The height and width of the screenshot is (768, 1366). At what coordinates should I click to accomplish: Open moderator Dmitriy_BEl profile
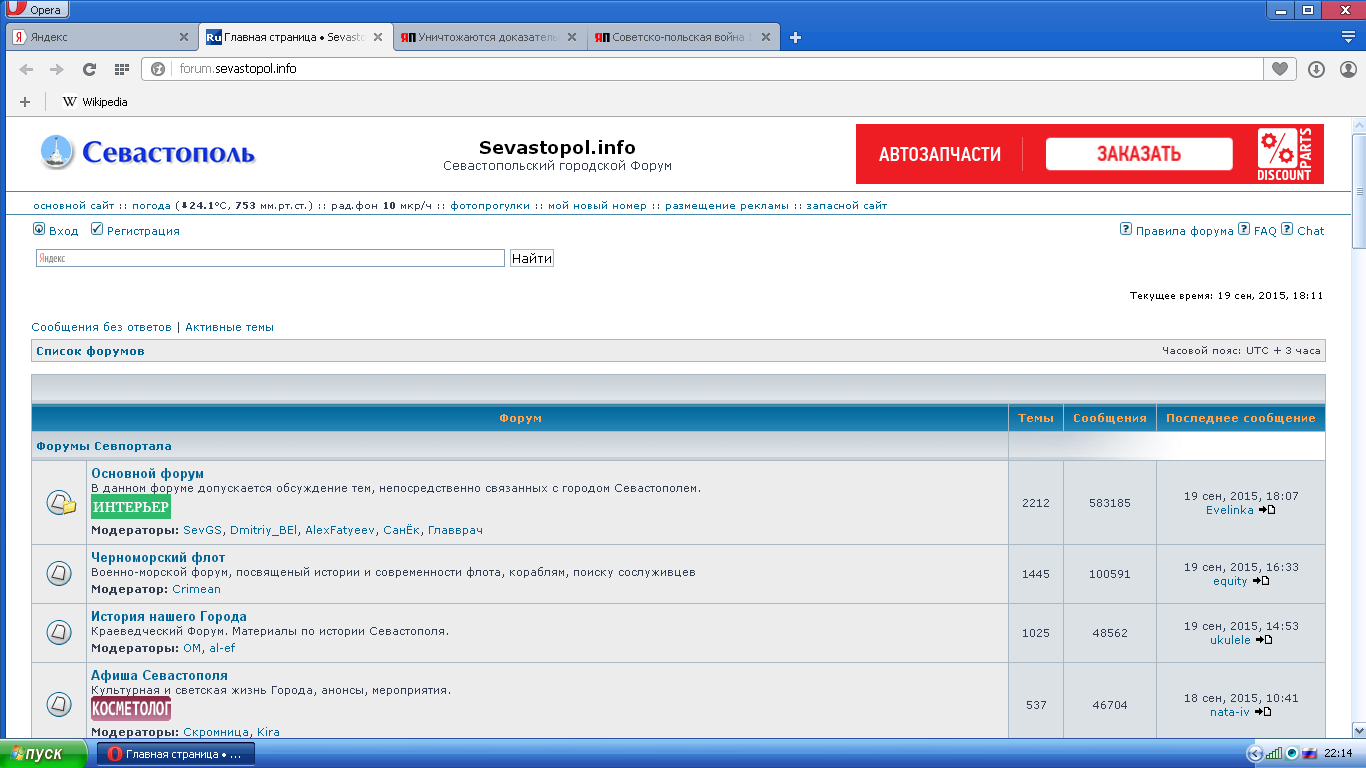(x=264, y=530)
